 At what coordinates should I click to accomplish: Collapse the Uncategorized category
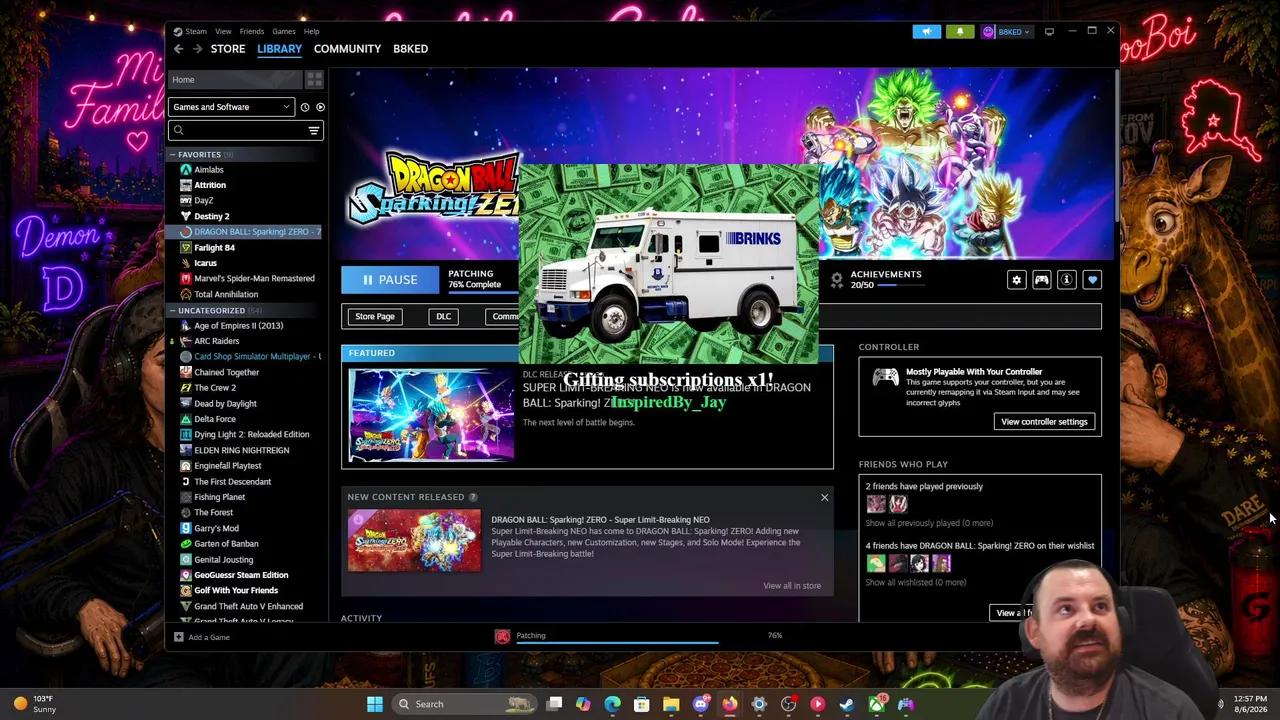tap(172, 311)
